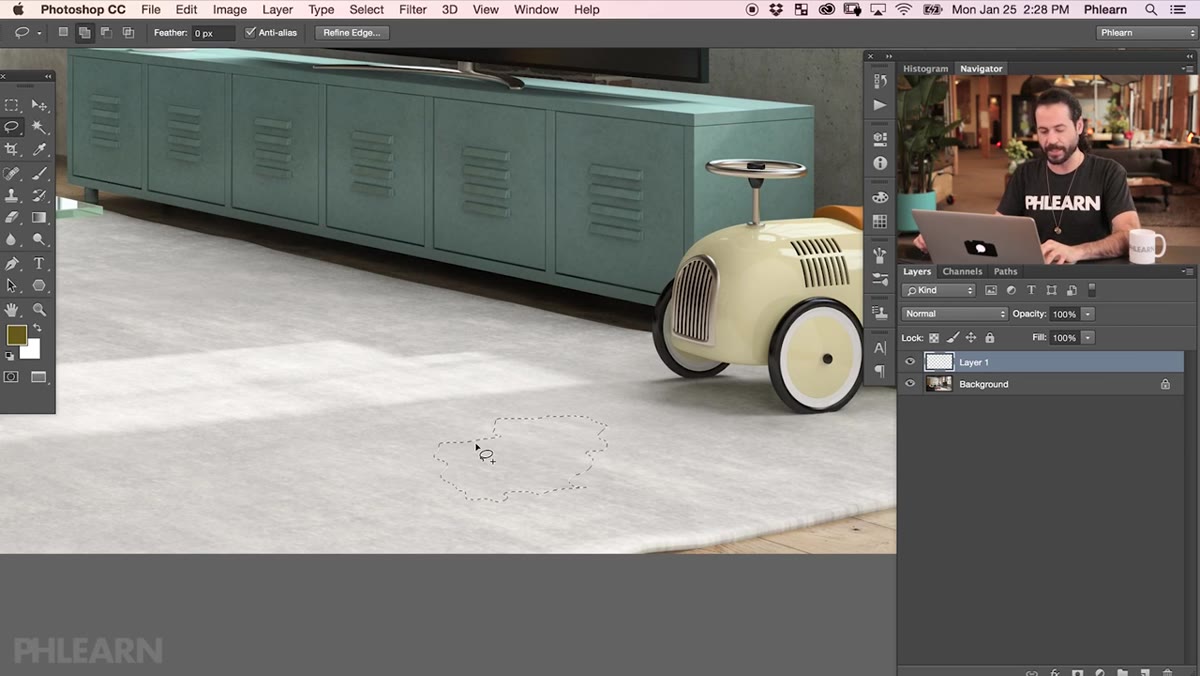This screenshot has width=1200, height=676.
Task: Open the Select menu
Action: coord(367,10)
